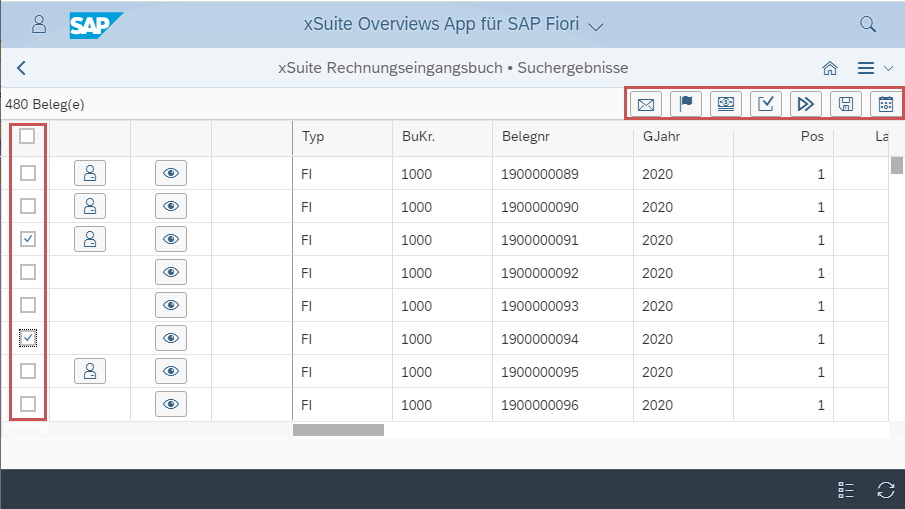View document 1900000094 with eye icon
The height and width of the screenshot is (509, 905).
click(171, 338)
